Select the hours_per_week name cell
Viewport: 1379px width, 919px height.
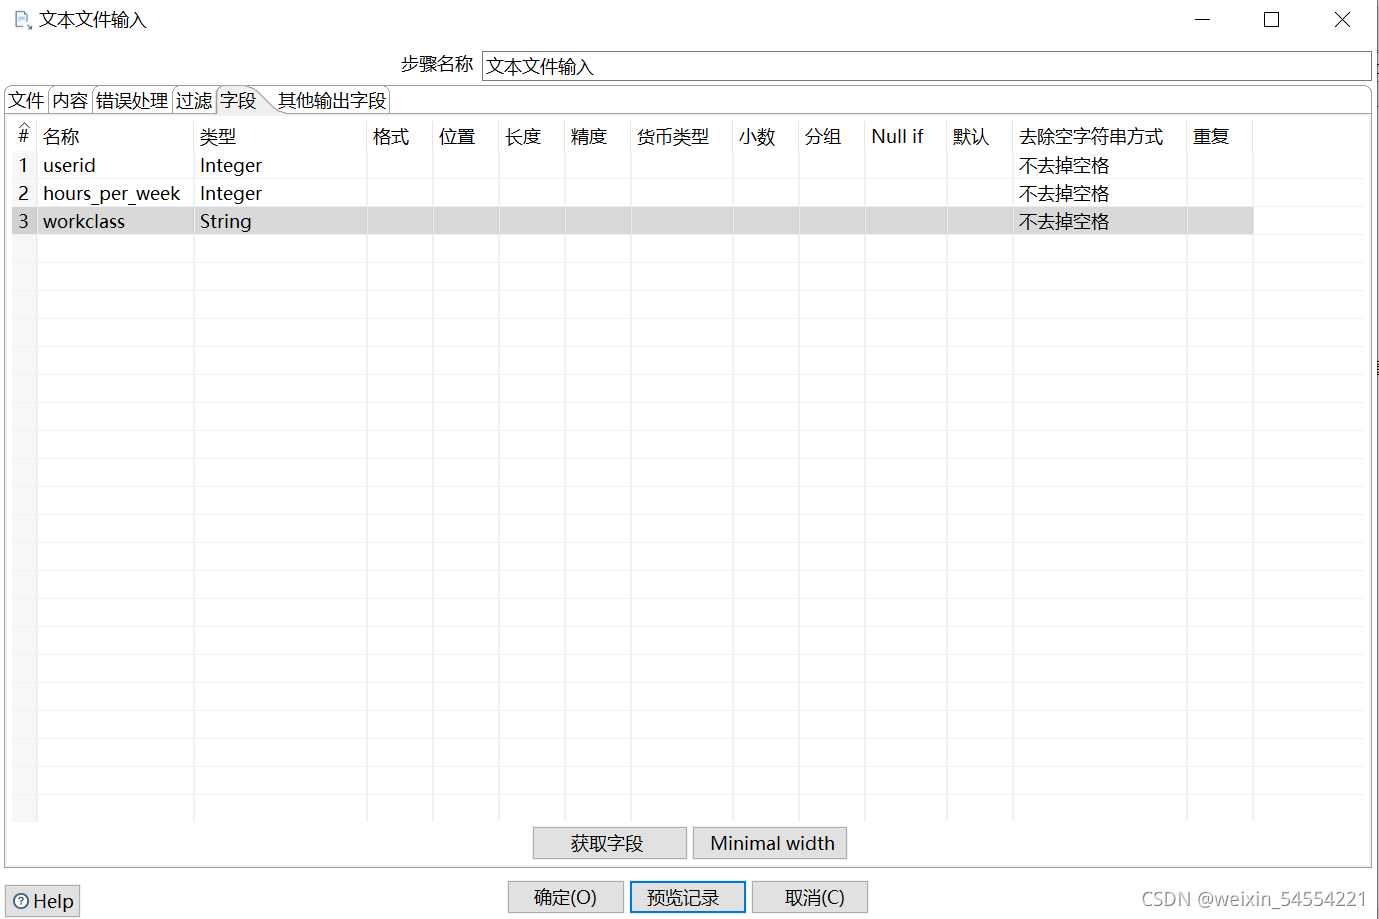(115, 193)
